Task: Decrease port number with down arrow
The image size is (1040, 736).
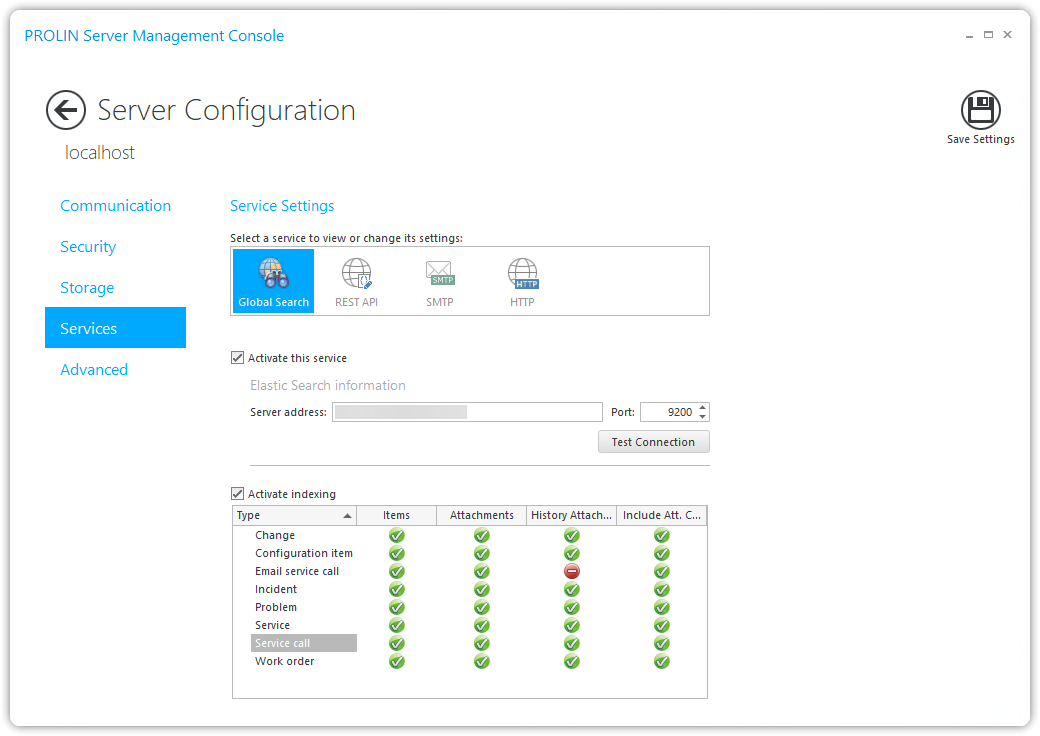Action: click(703, 417)
